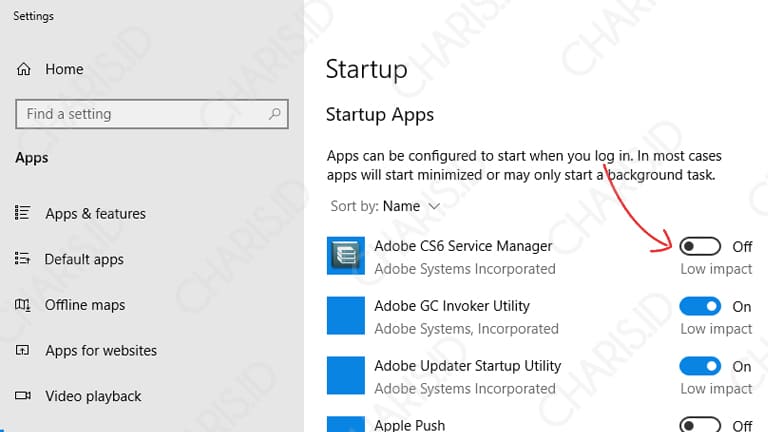Disable the Adobe GC Invoker Utility toggle

[700, 307]
